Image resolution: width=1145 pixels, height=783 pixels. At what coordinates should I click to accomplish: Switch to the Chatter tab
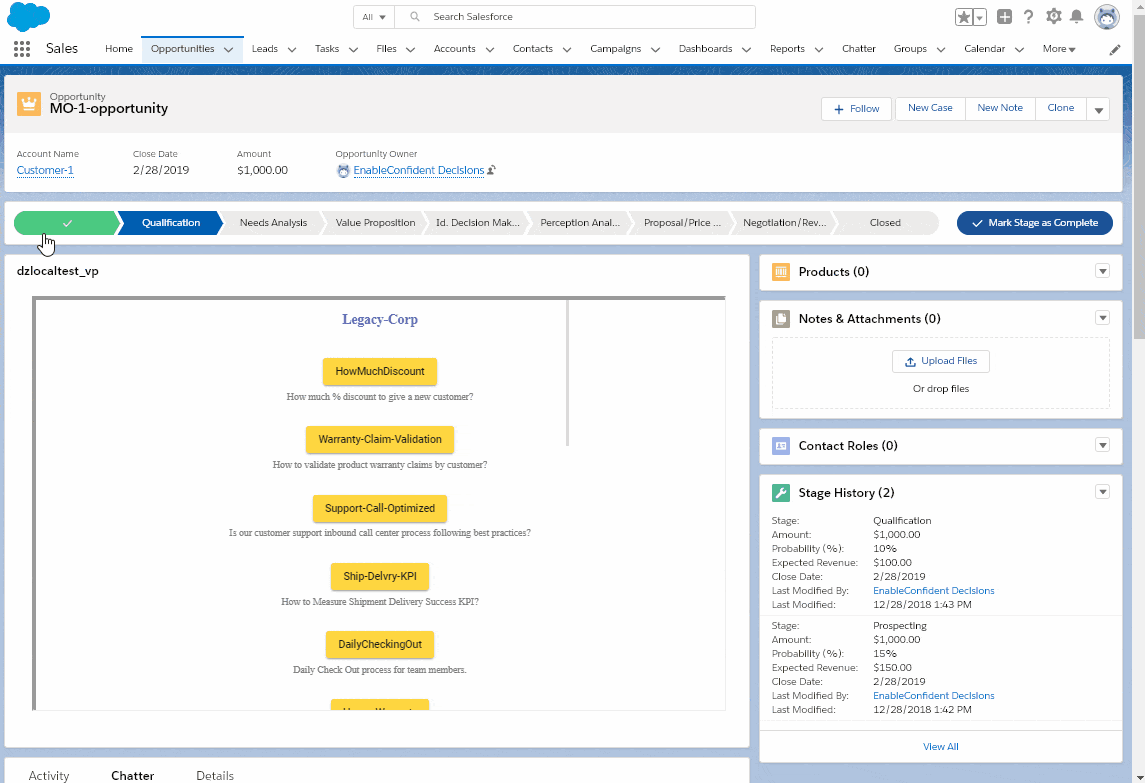[132, 774]
